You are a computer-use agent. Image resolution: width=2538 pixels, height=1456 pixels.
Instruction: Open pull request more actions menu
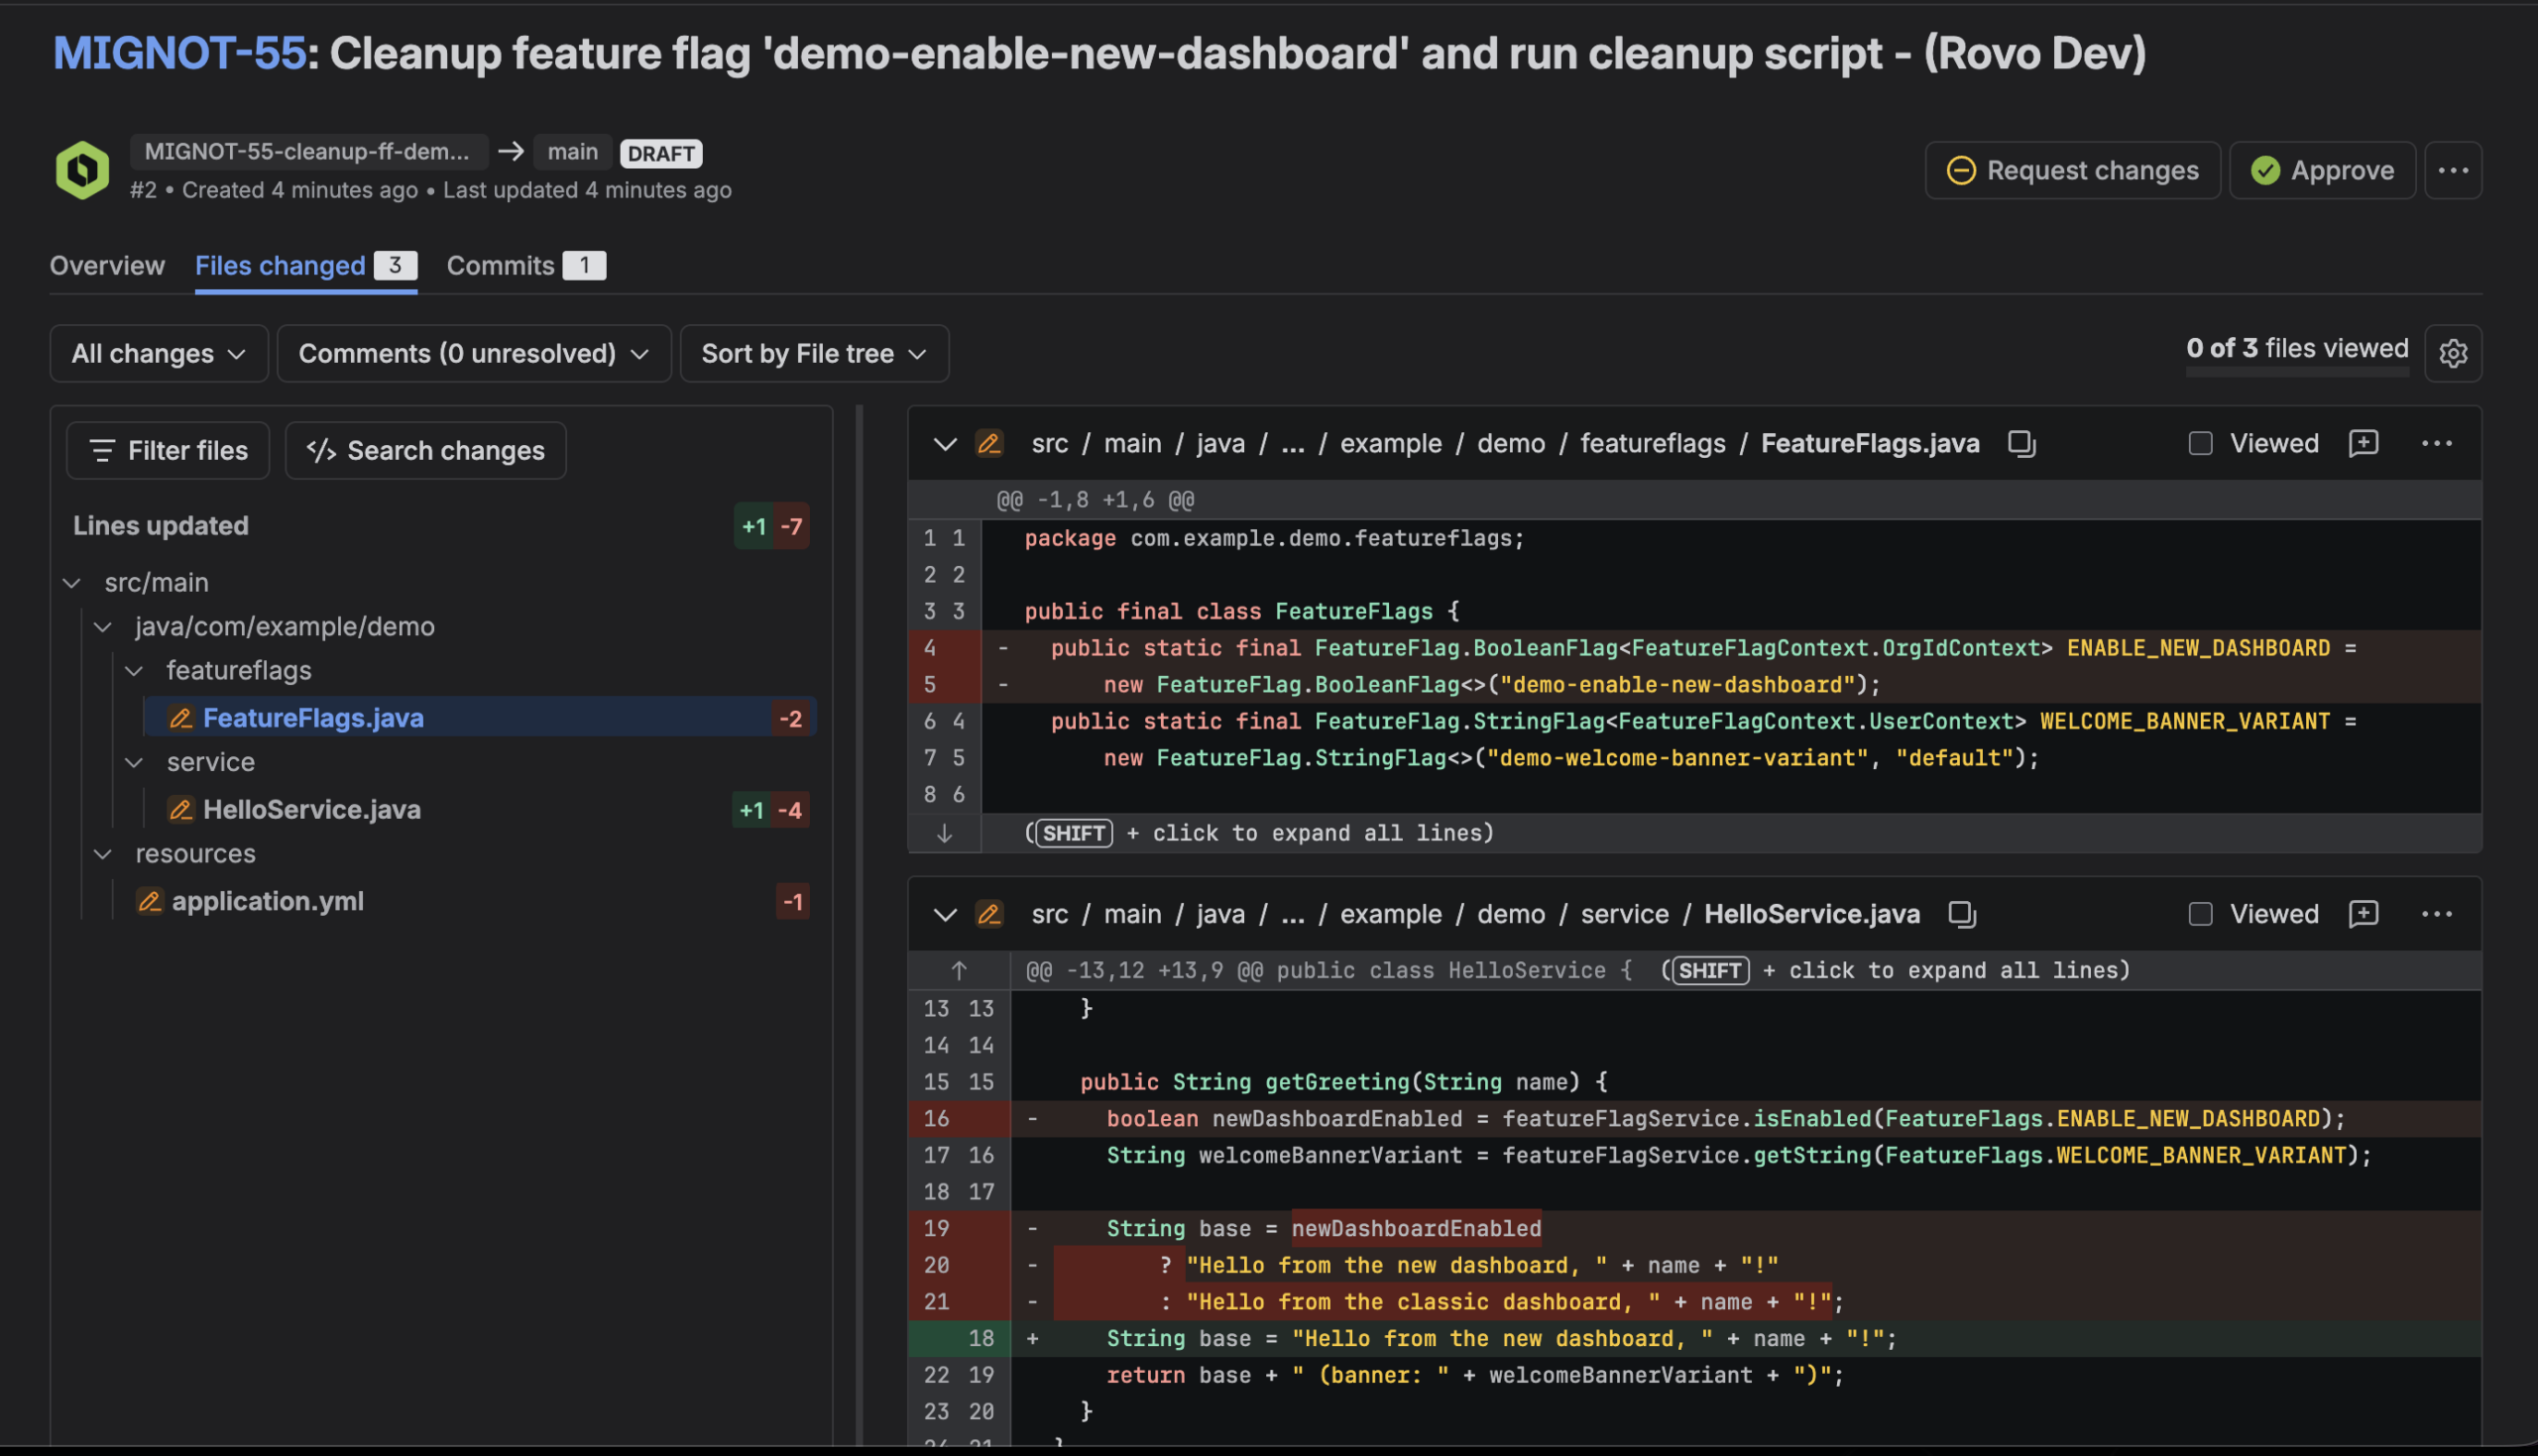coord(2452,171)
